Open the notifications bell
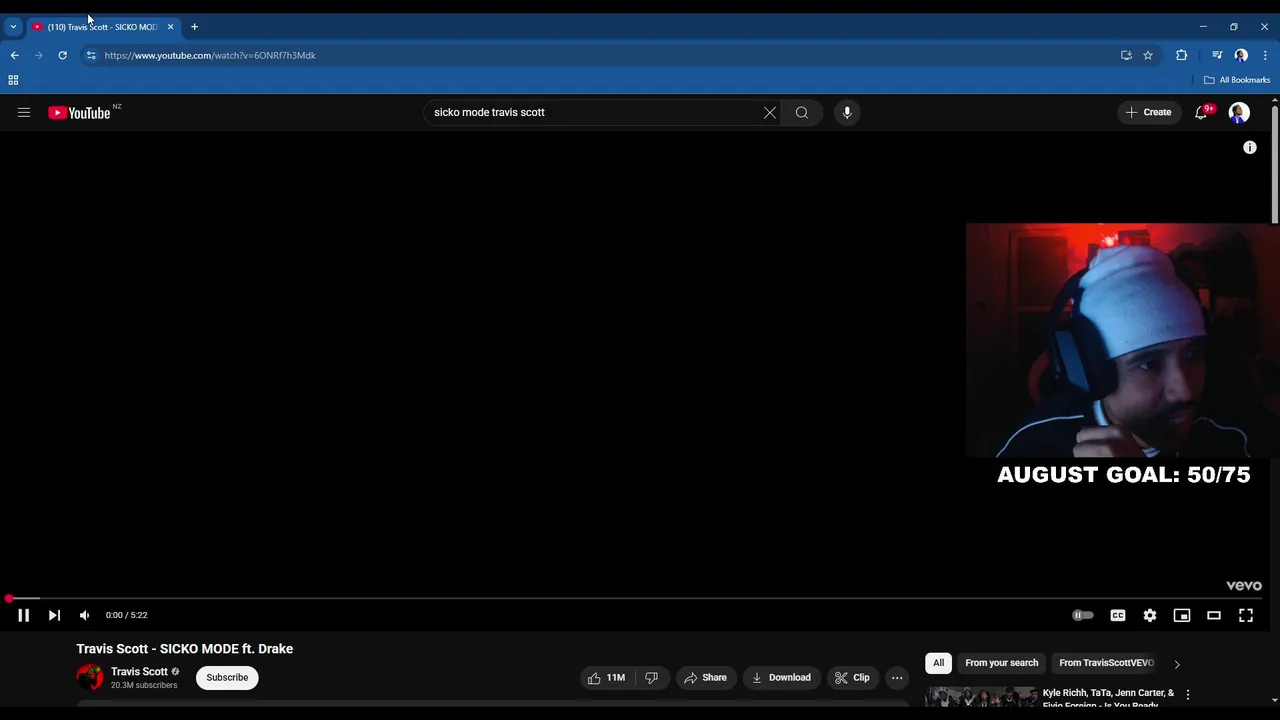 pyautogui.click(x=1201, y=113)
